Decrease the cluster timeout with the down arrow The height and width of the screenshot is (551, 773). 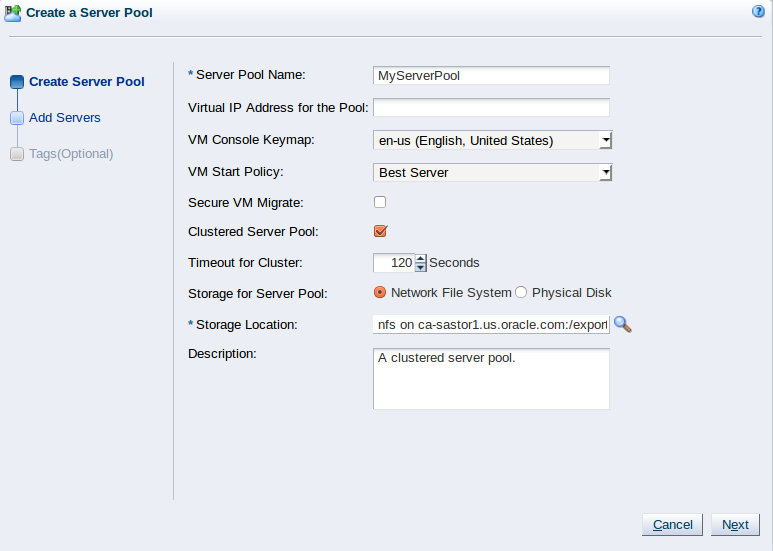tap(421, 267)
